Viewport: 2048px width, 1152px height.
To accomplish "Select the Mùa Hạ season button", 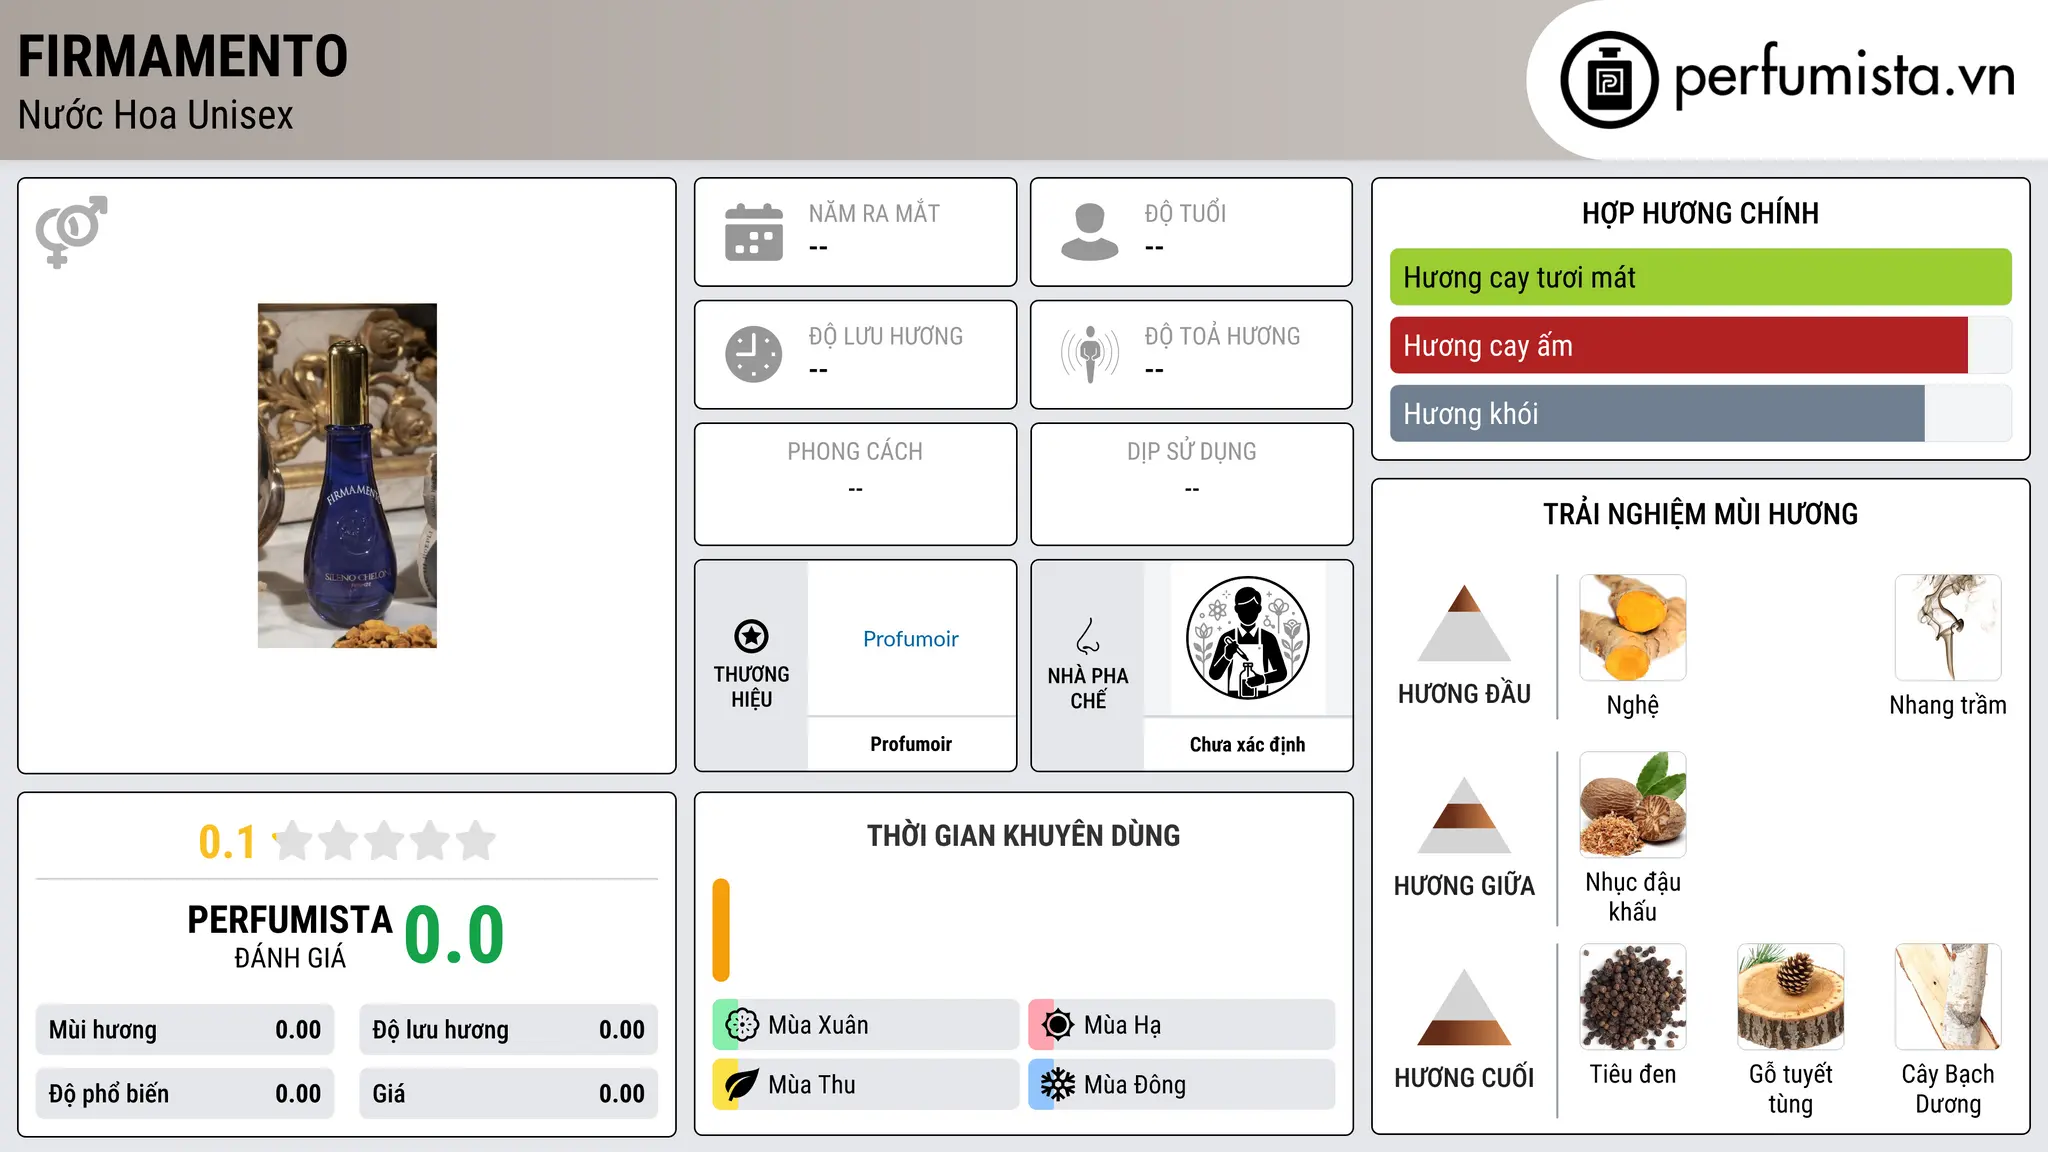I will click(1181, 1025).
